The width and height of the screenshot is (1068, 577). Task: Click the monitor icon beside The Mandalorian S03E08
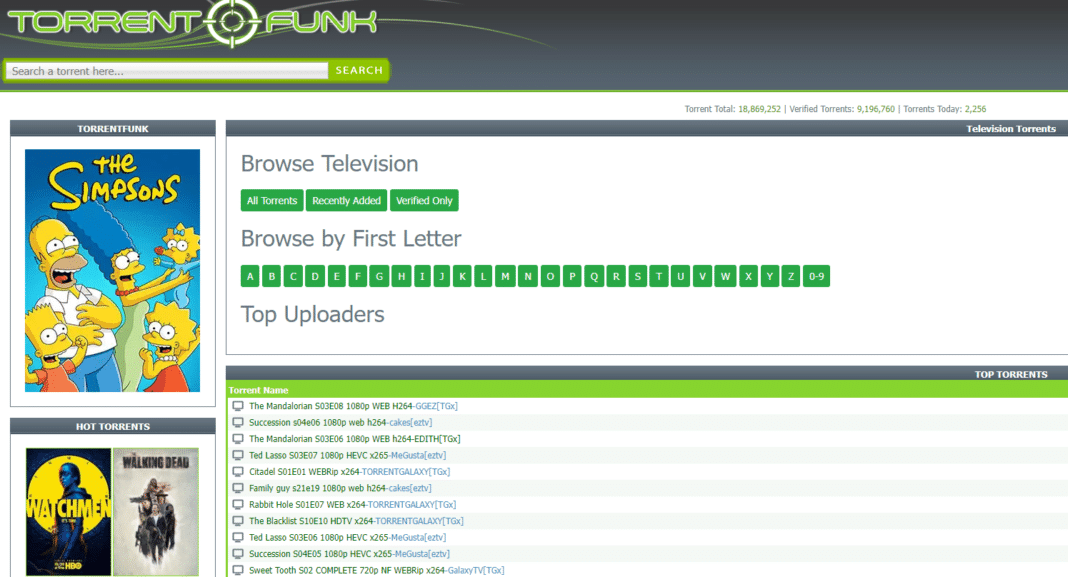tap(237, 405)
